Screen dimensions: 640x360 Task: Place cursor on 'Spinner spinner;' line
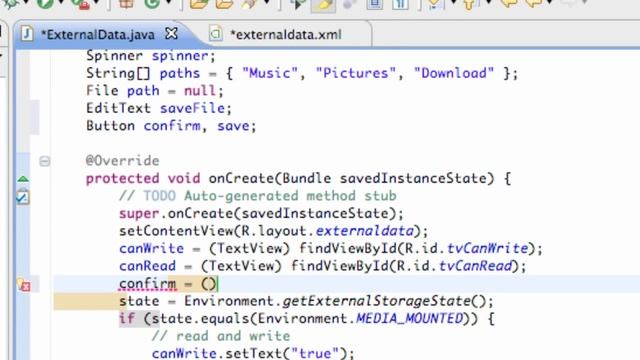click(x=151, y=56)
